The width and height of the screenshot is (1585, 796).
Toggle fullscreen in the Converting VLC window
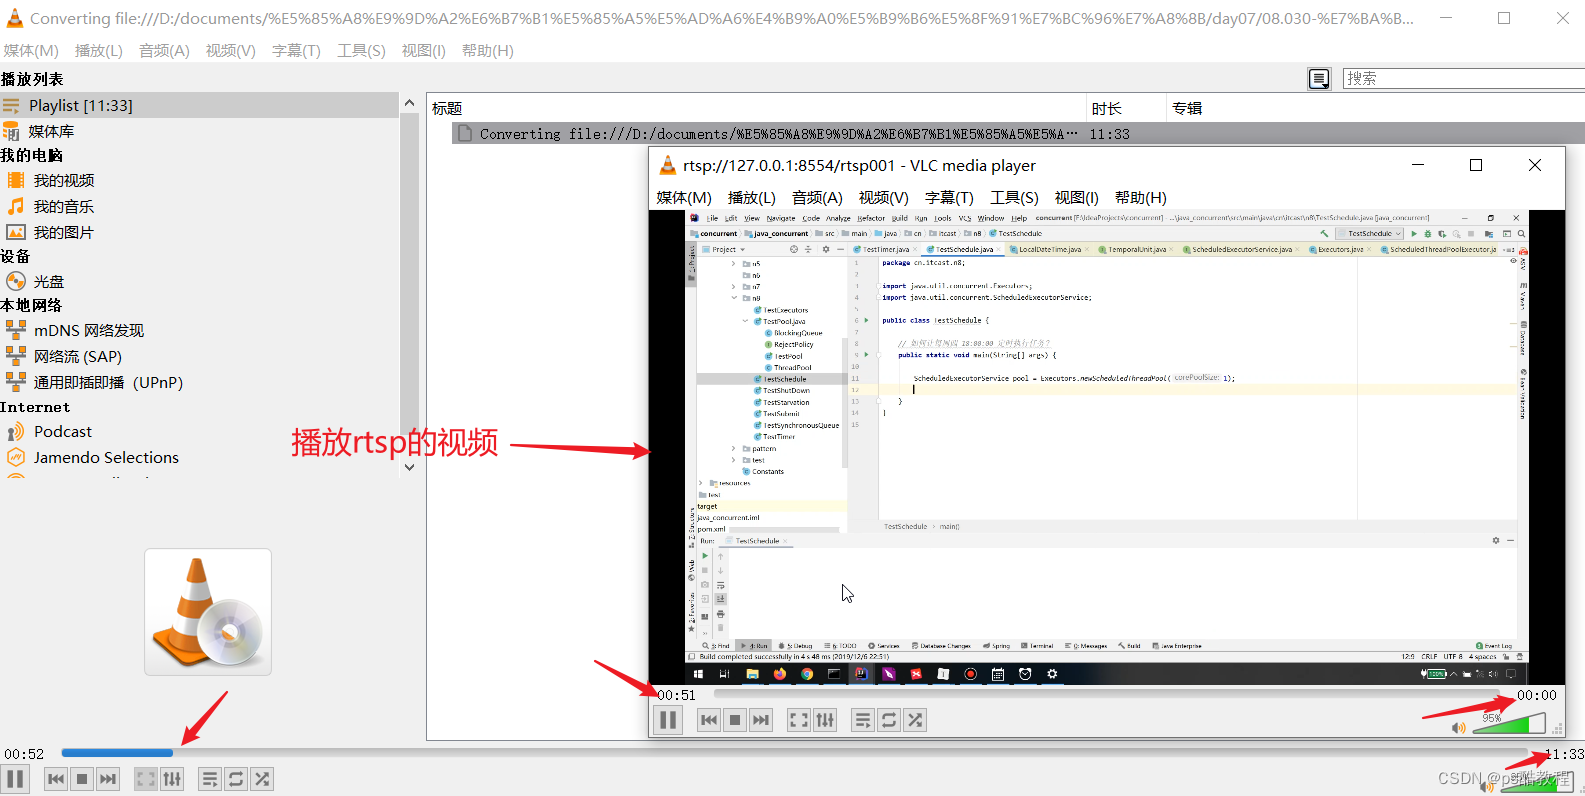pos(146,779)
